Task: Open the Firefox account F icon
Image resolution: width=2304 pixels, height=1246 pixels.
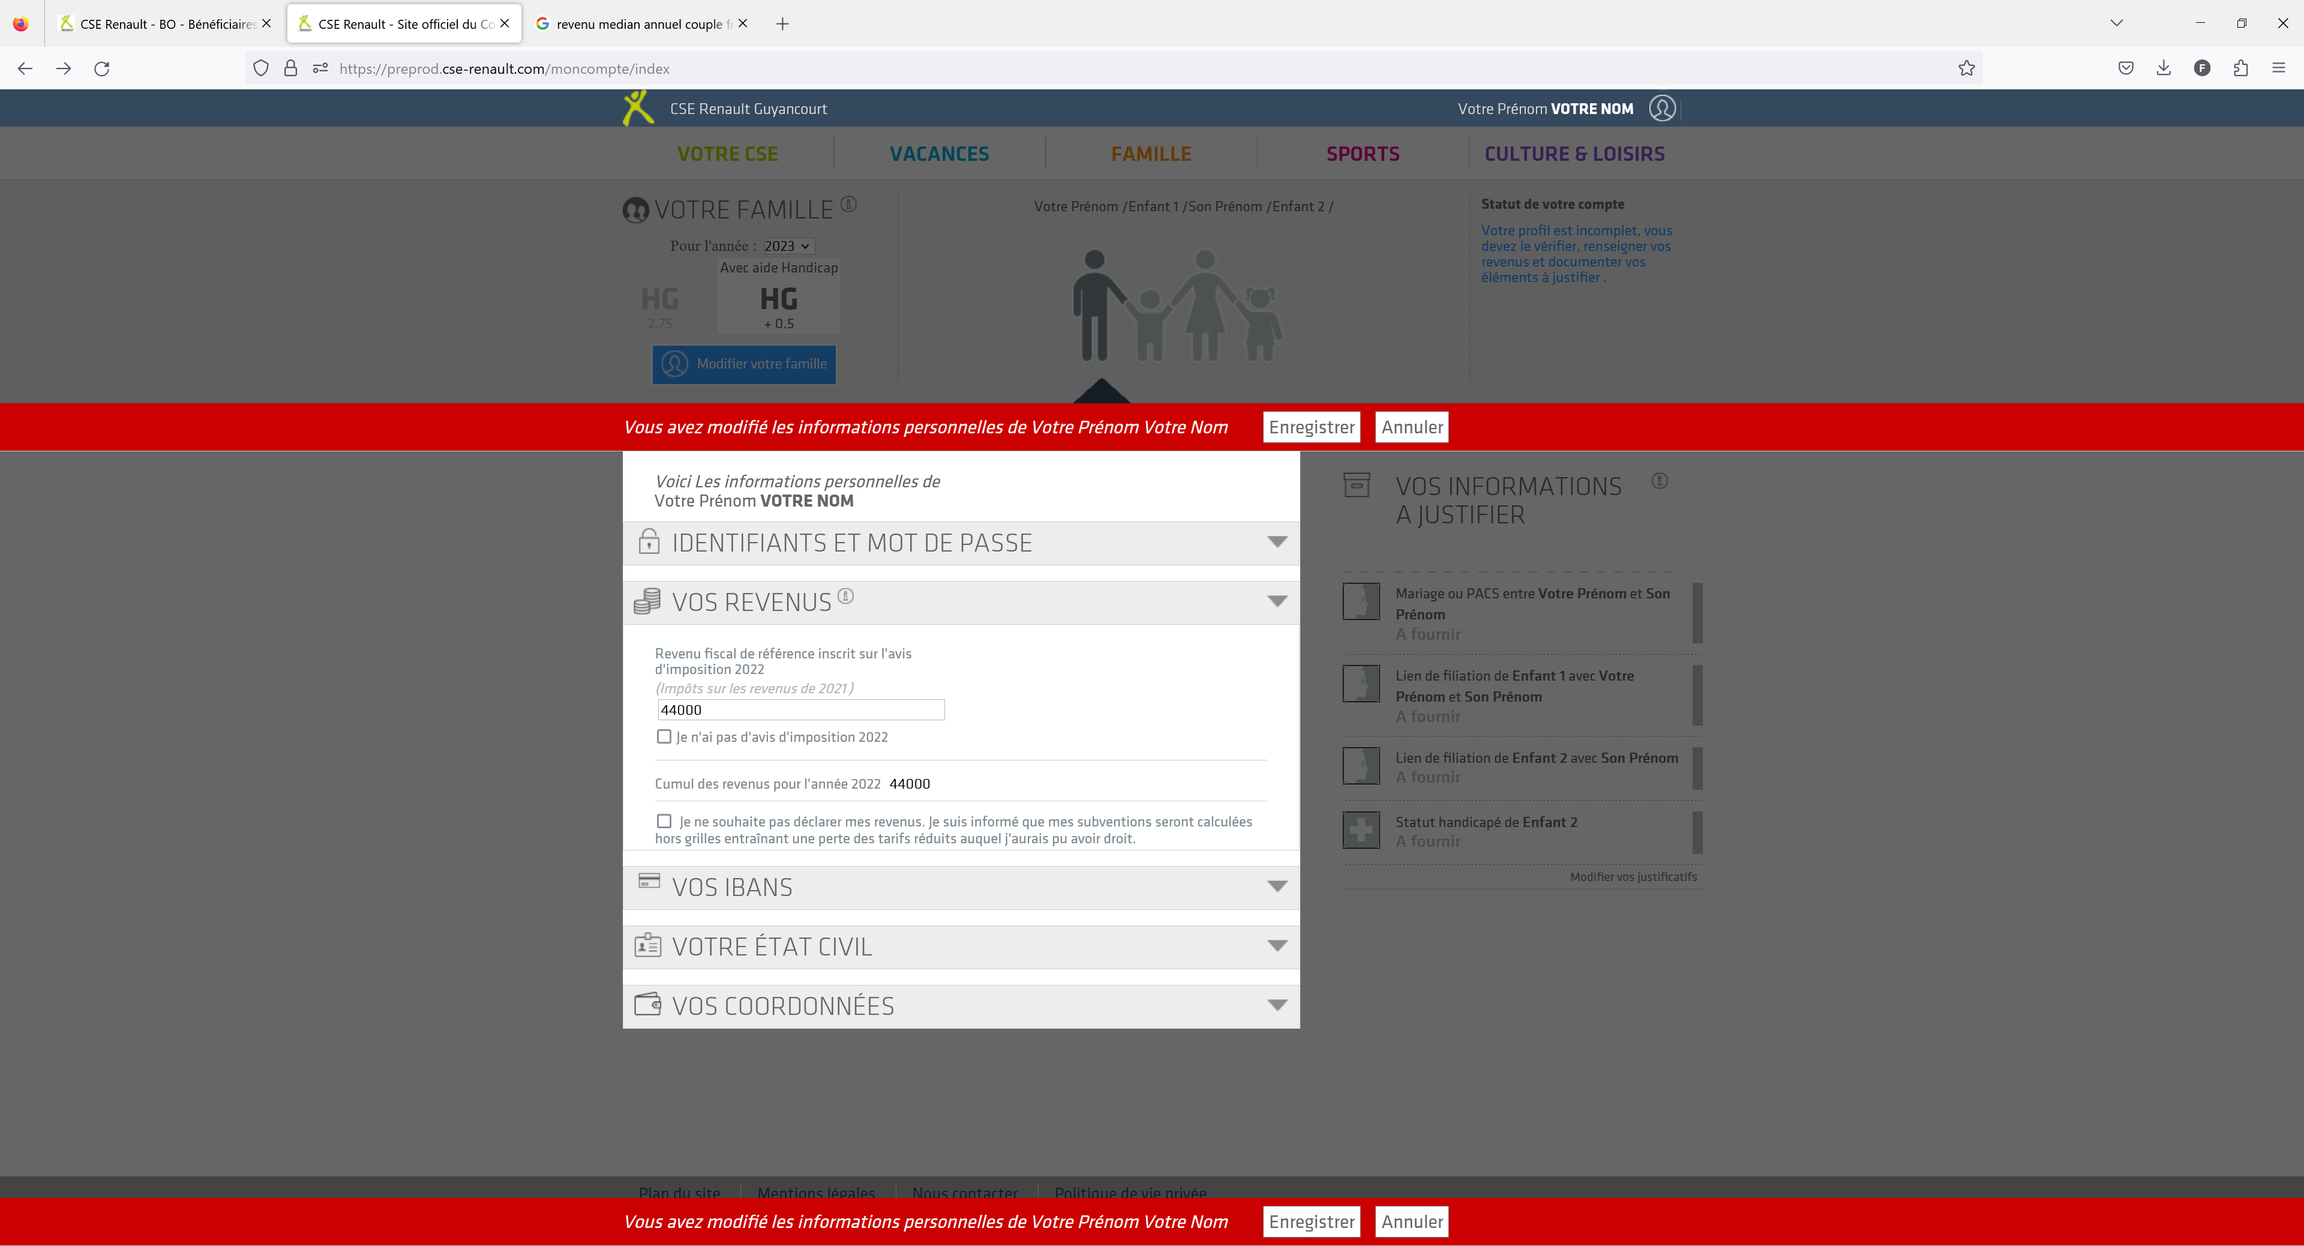Action: [x=2202, y=68]
